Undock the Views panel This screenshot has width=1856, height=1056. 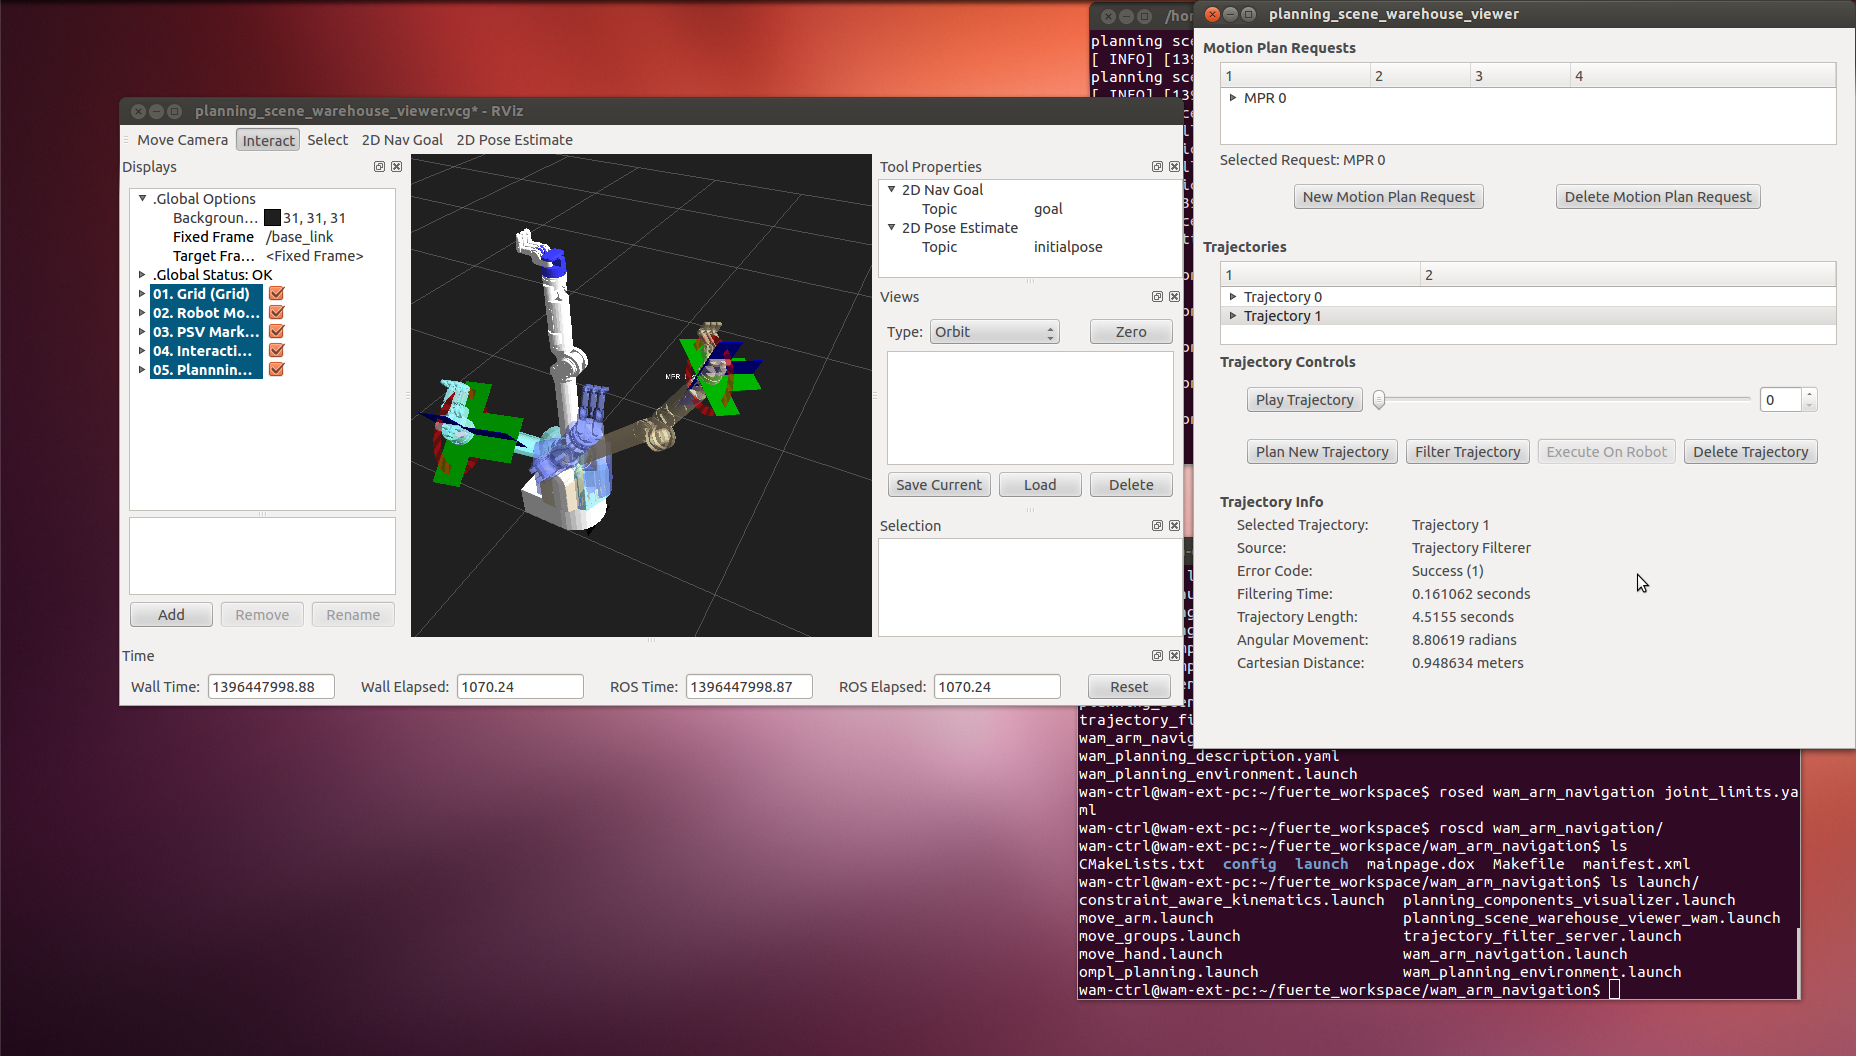coord(1157,297)
